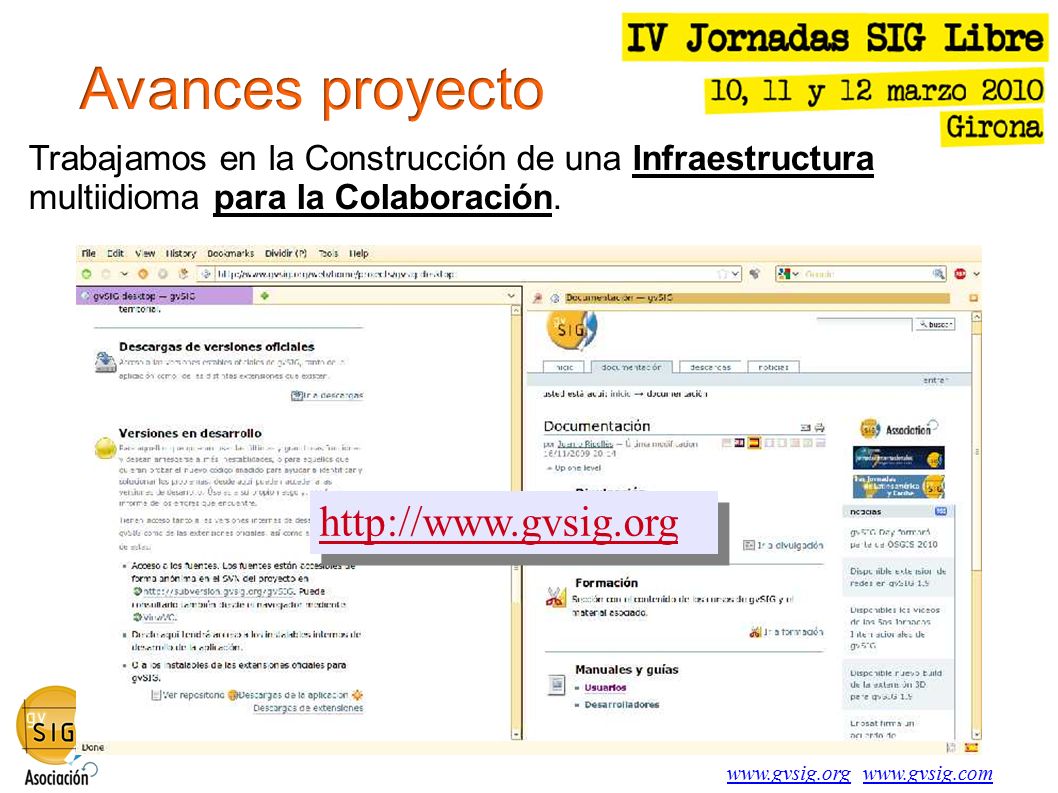Follow the 'Ir a divulgación' link

(x=783, y=545)
